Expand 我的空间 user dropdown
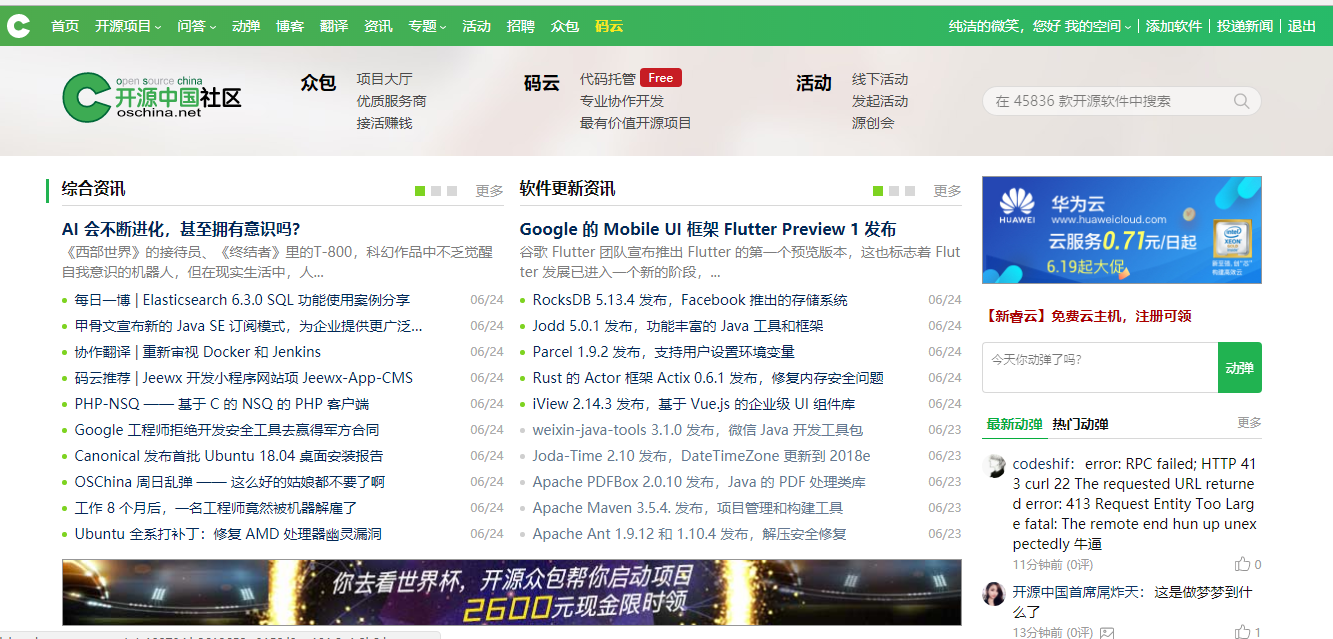The height and width of the screenshot is (639, 1333). click(1097, 26)
